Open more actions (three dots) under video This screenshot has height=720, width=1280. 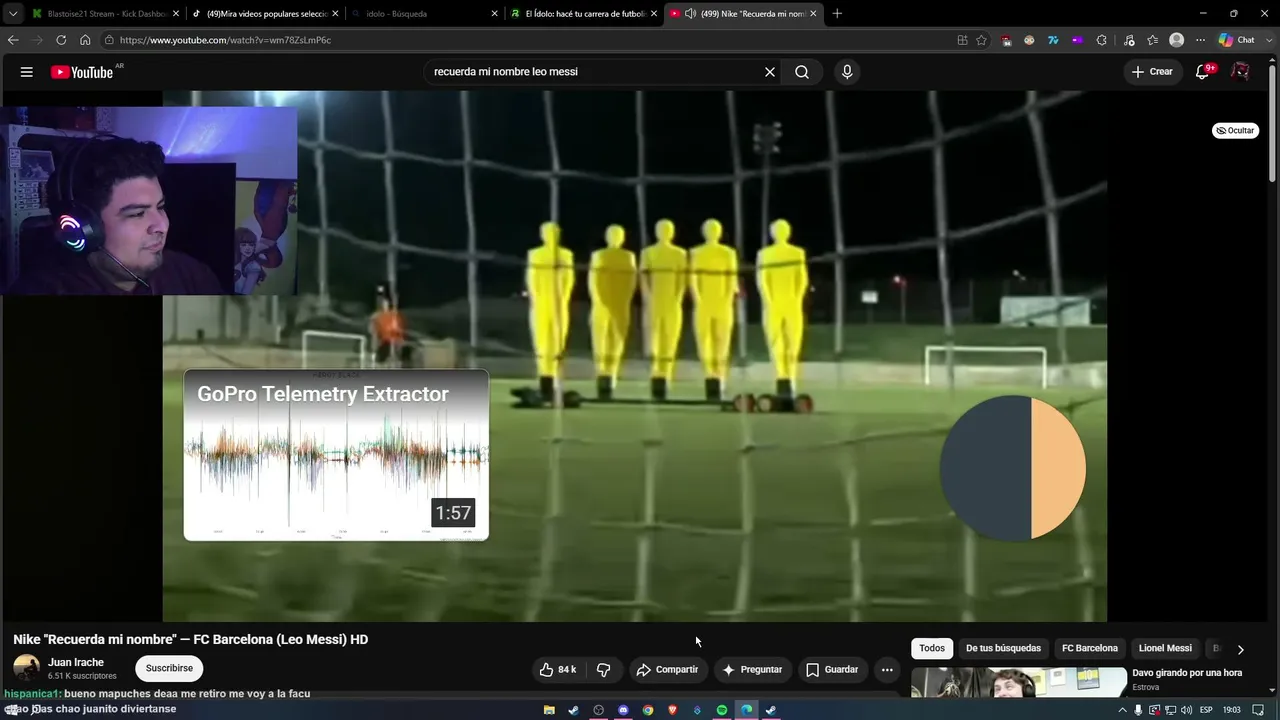[x=887, y=670]
